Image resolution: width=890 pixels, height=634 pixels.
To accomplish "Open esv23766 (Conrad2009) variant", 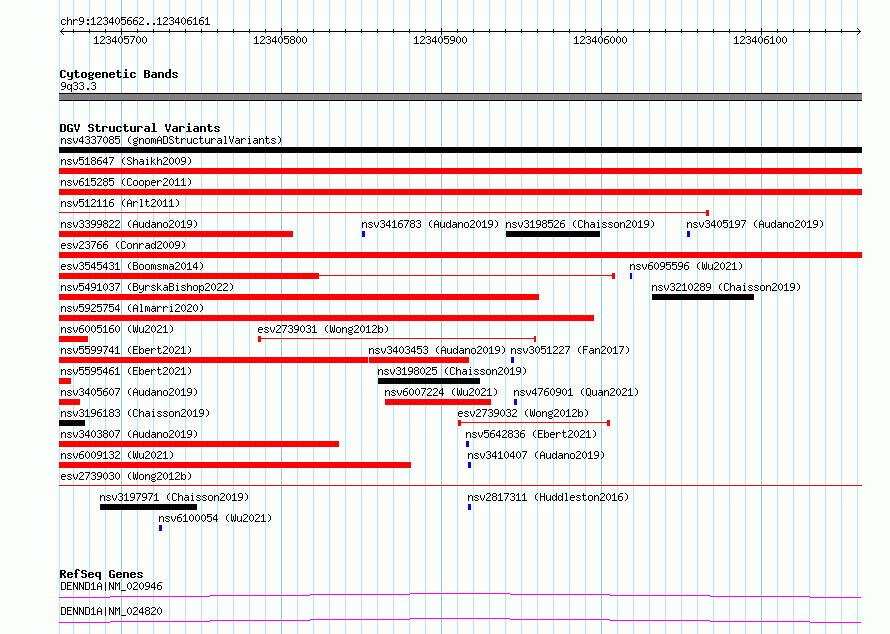I will point(460,255).
